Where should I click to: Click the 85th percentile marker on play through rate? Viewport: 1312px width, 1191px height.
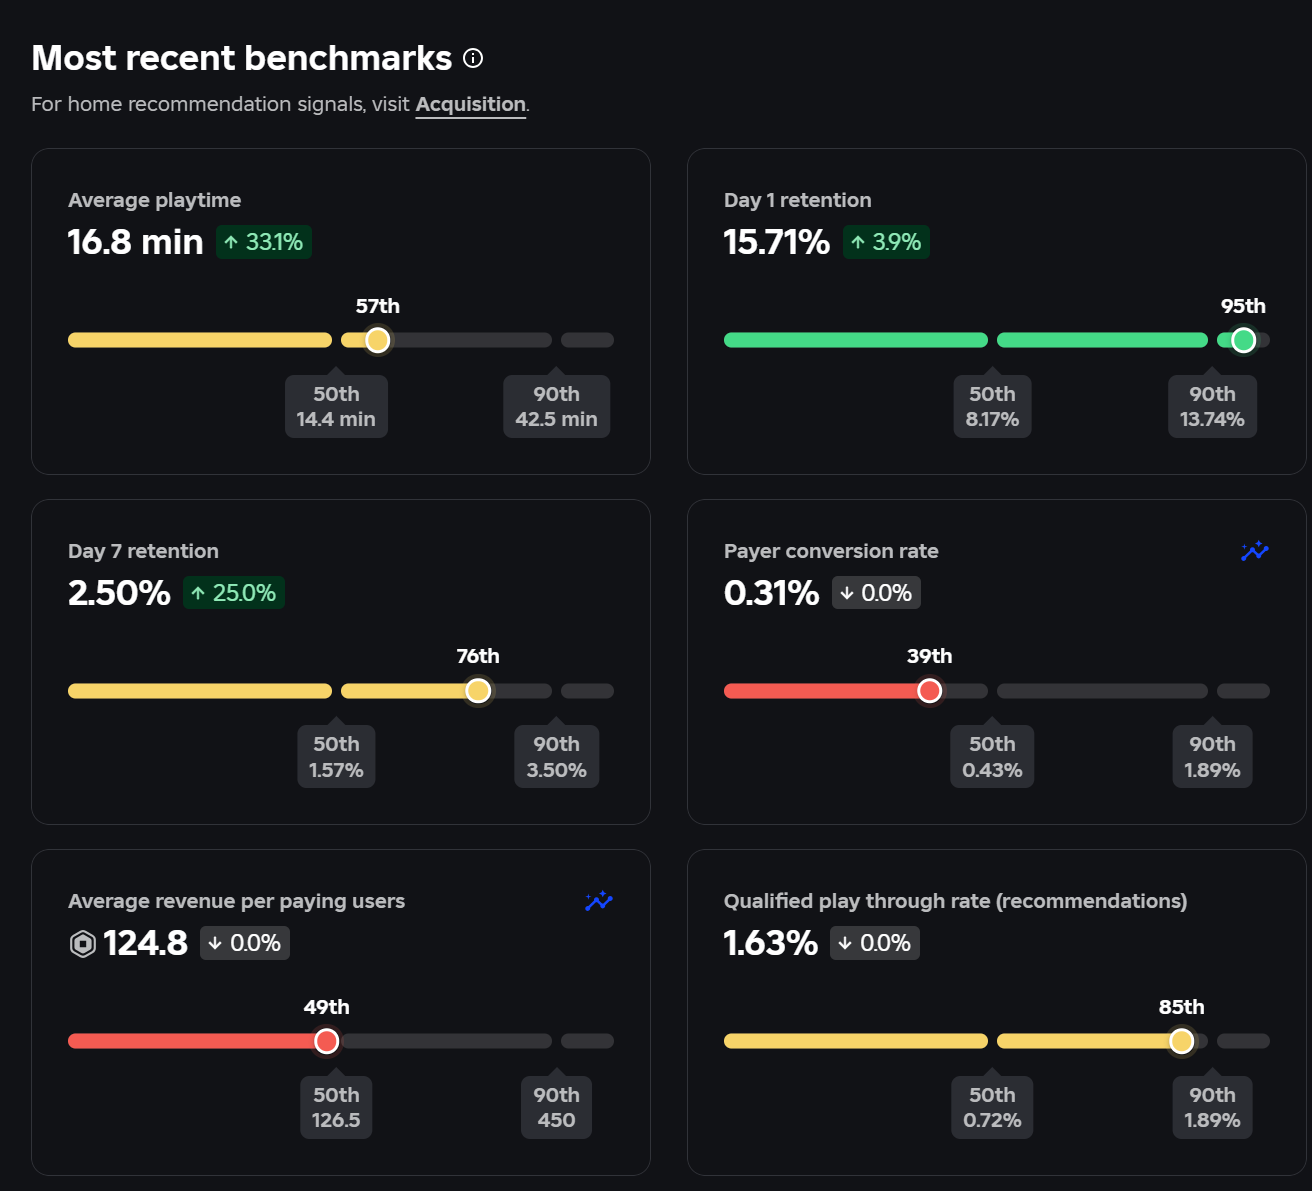(1181, 1041)
